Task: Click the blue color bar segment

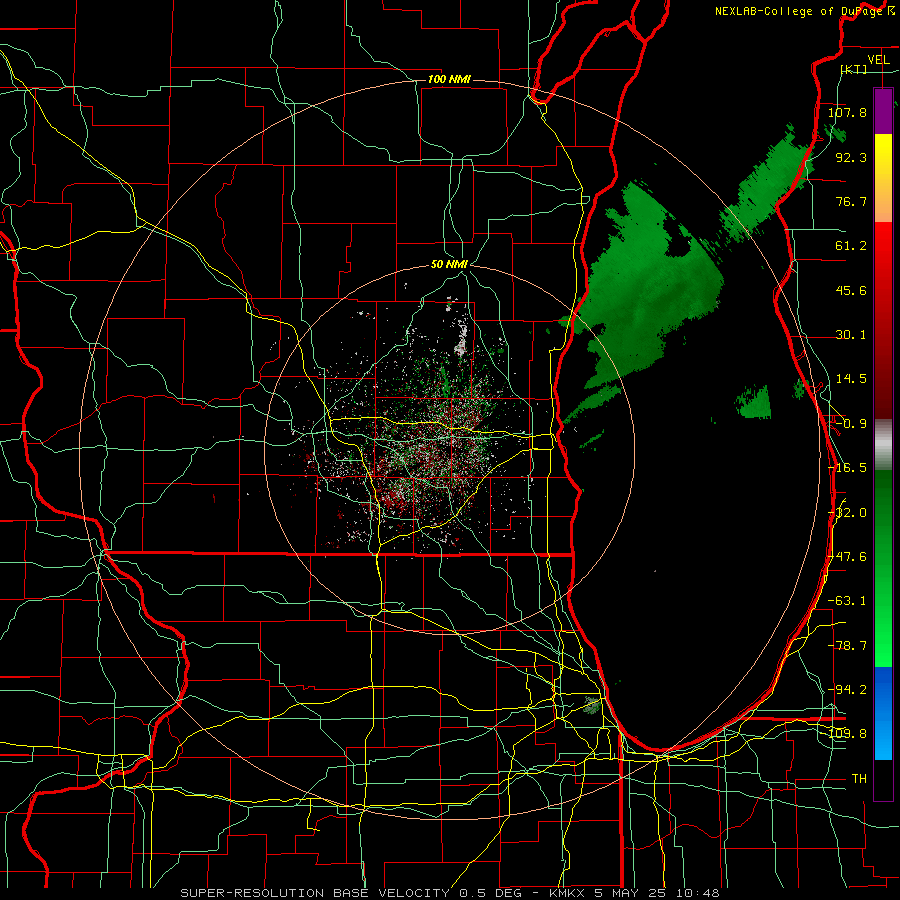Action: 883,713
